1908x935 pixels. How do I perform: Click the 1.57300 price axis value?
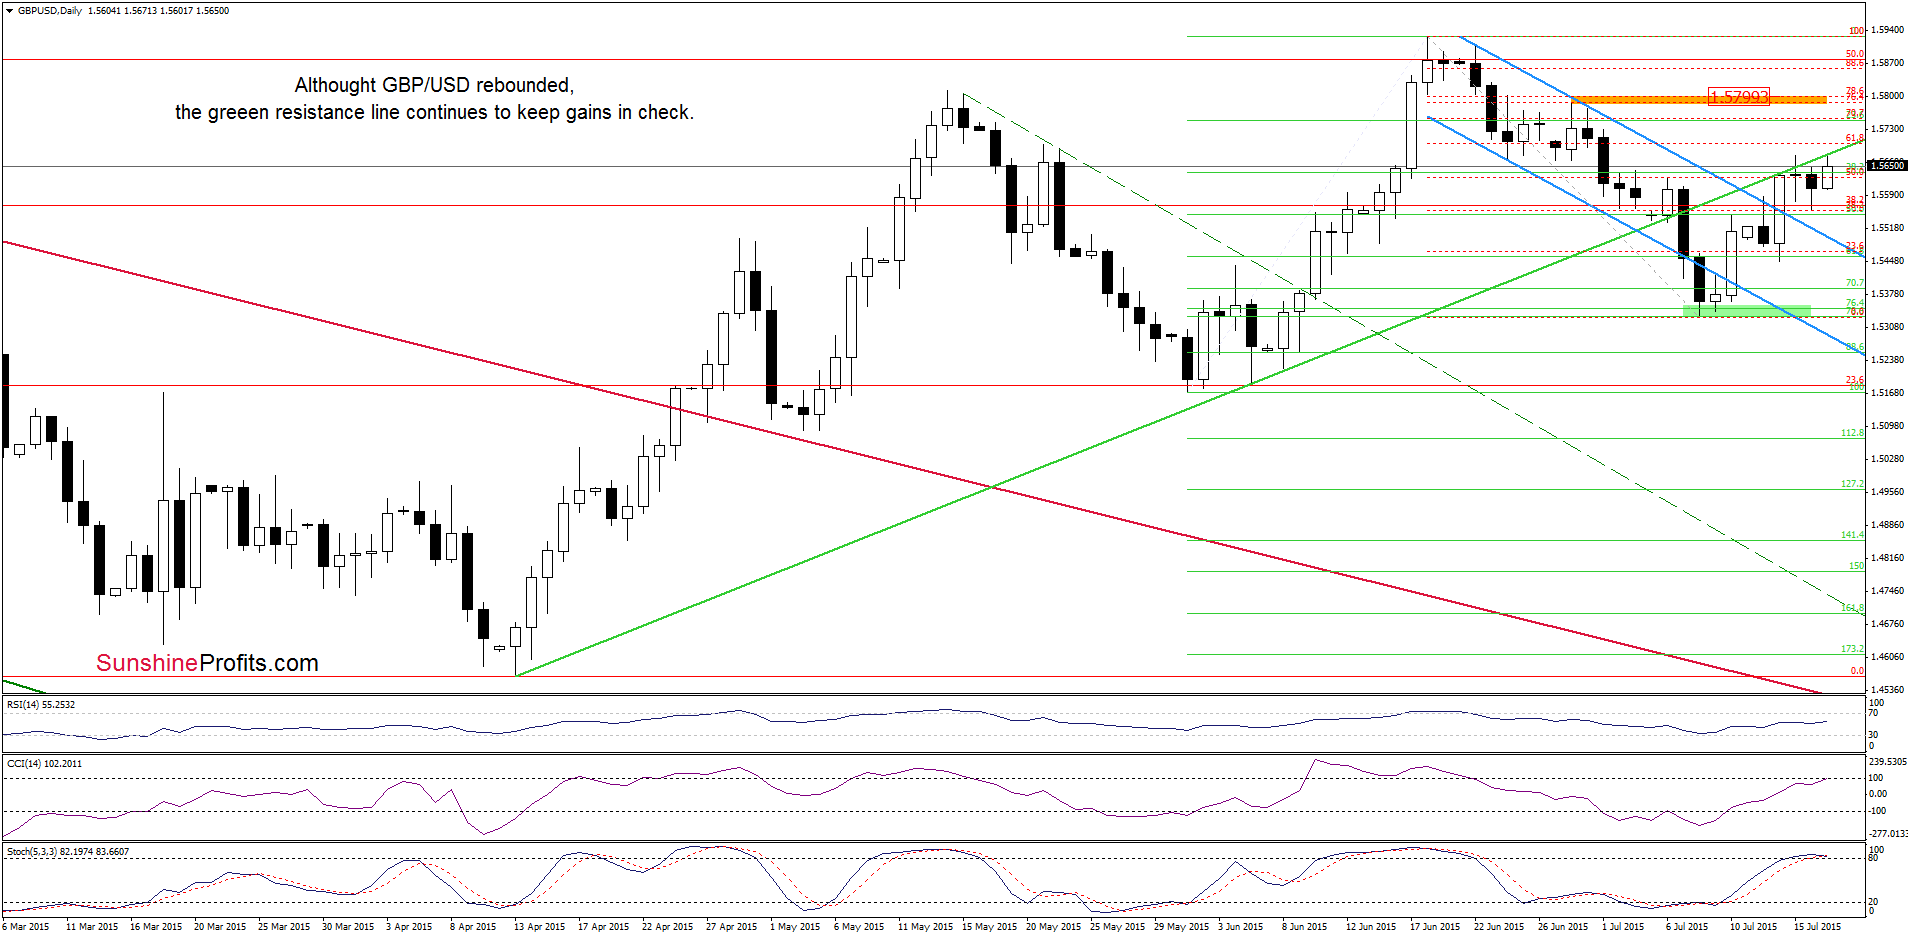point(1887,129)
